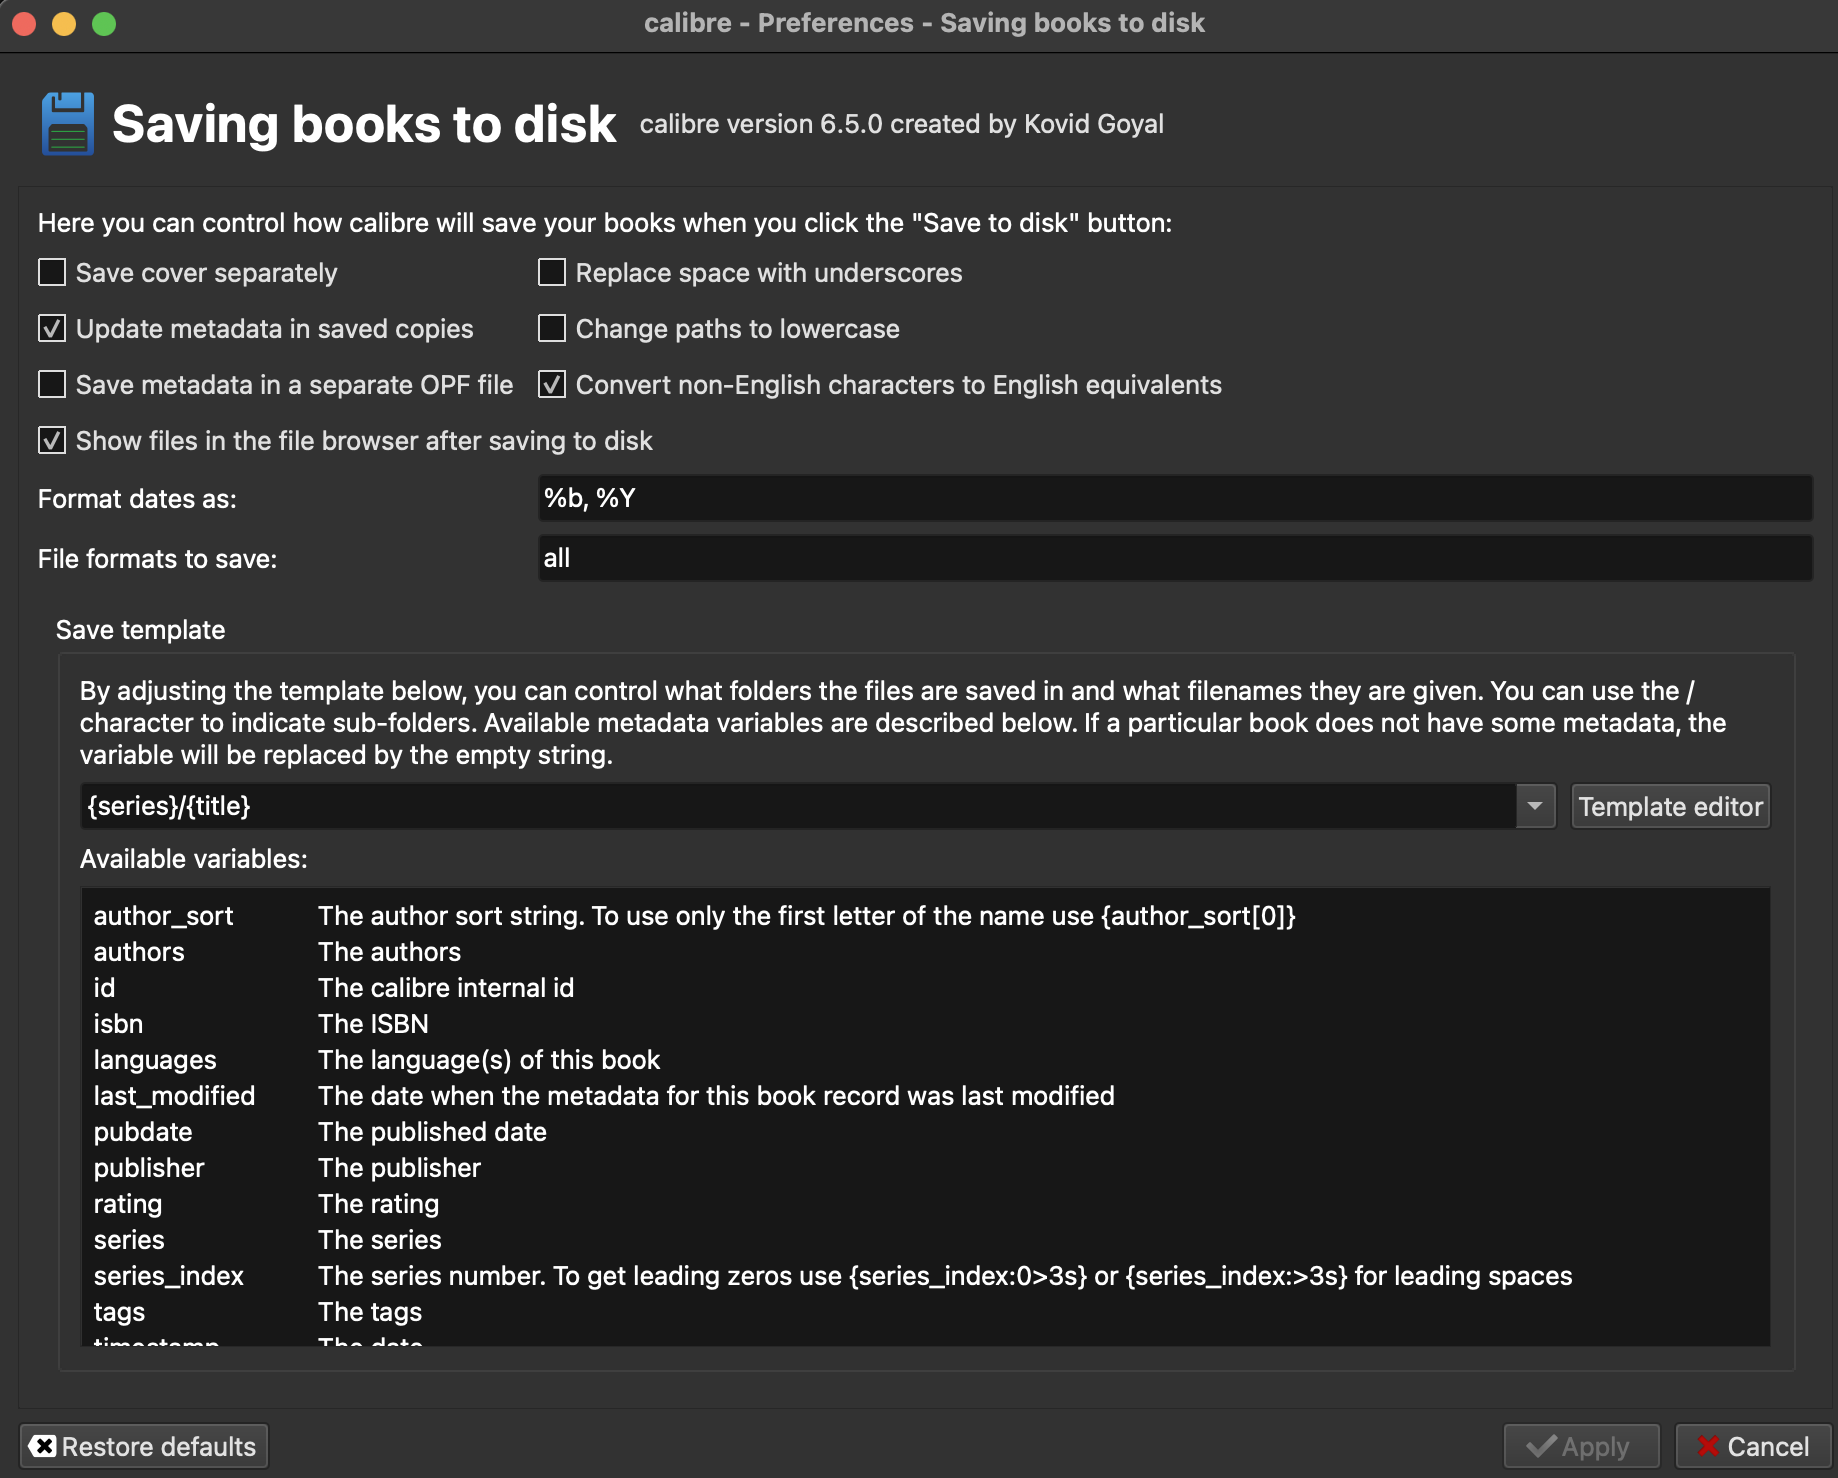Expand the save template history dropdown arrow
This screenshot has height=1478, width=1838.
(1535, 806)
